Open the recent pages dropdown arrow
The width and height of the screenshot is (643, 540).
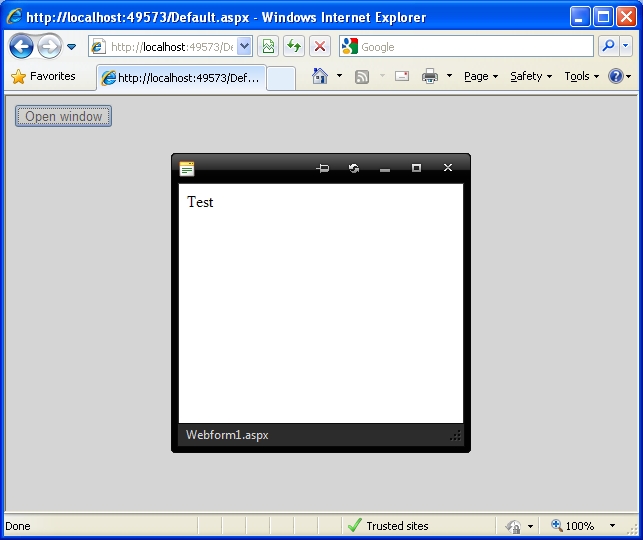click(72, 47)
